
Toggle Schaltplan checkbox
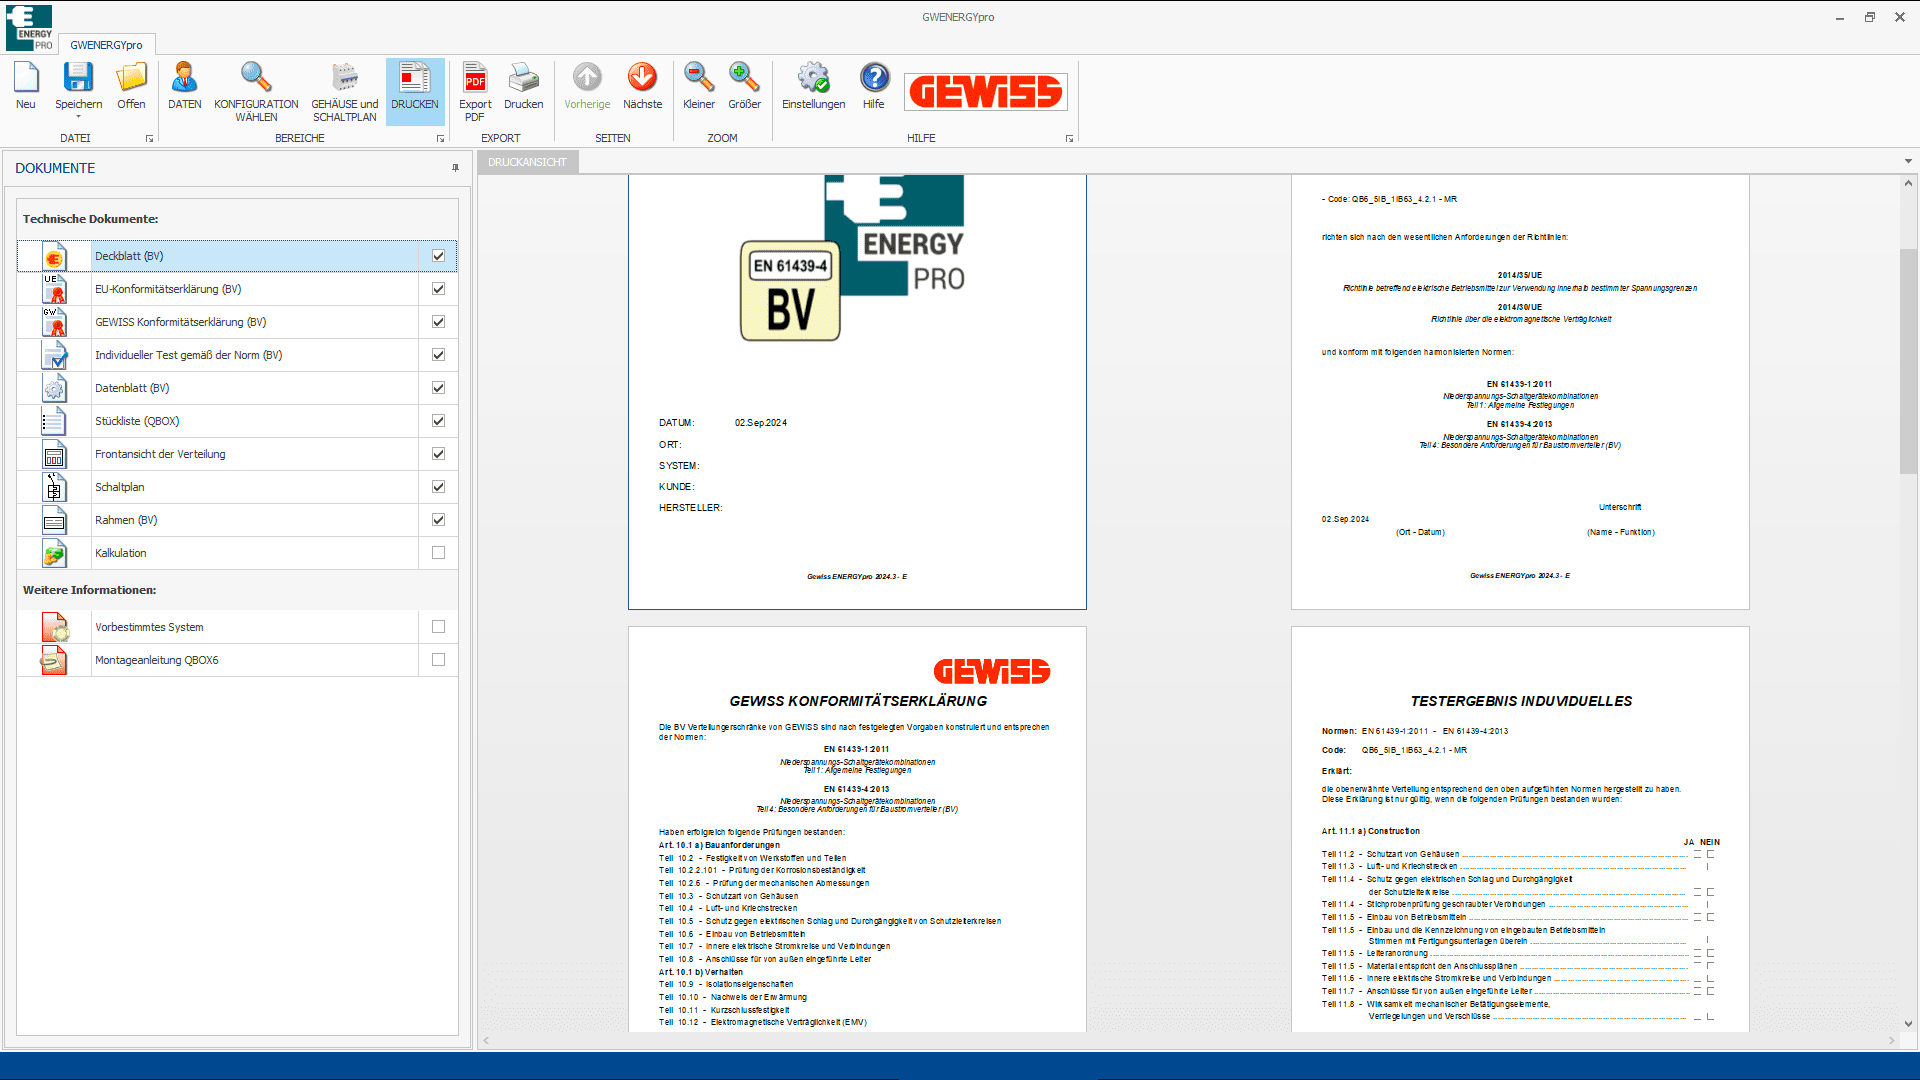click(x=438, y=487)
